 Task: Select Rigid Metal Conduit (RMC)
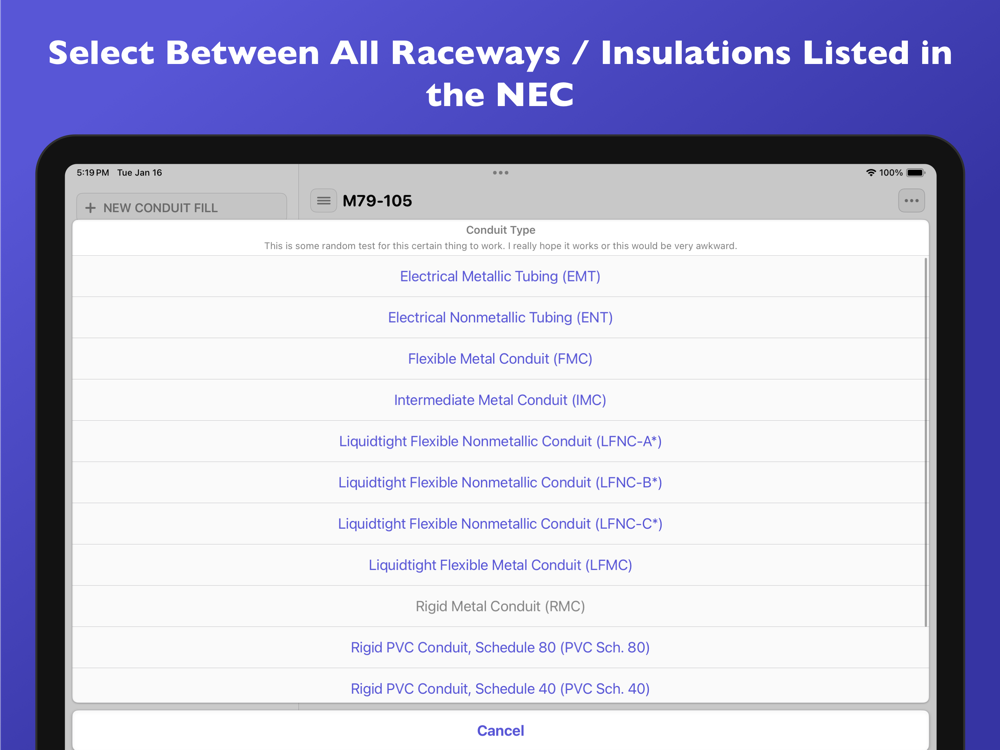click(x=500, y=607)
